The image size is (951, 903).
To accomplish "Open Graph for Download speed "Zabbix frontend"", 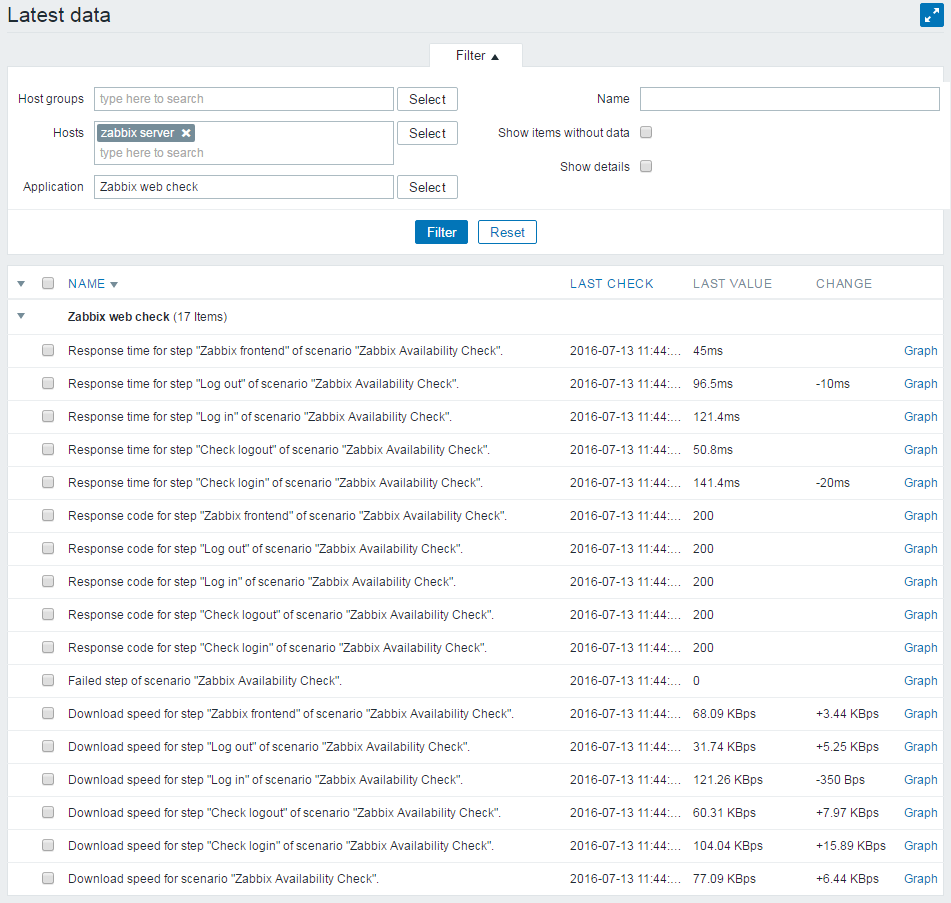I will click(x=920, y=714).
